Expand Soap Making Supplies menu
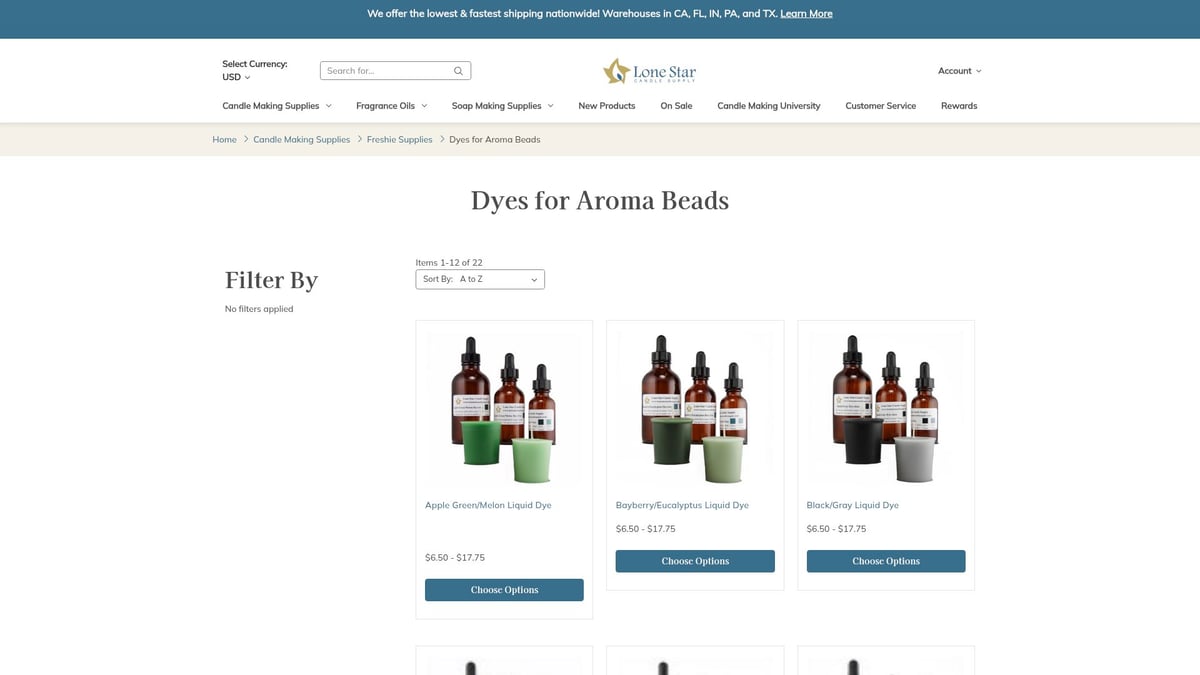The image size is (1200, 675). [502, 106]
